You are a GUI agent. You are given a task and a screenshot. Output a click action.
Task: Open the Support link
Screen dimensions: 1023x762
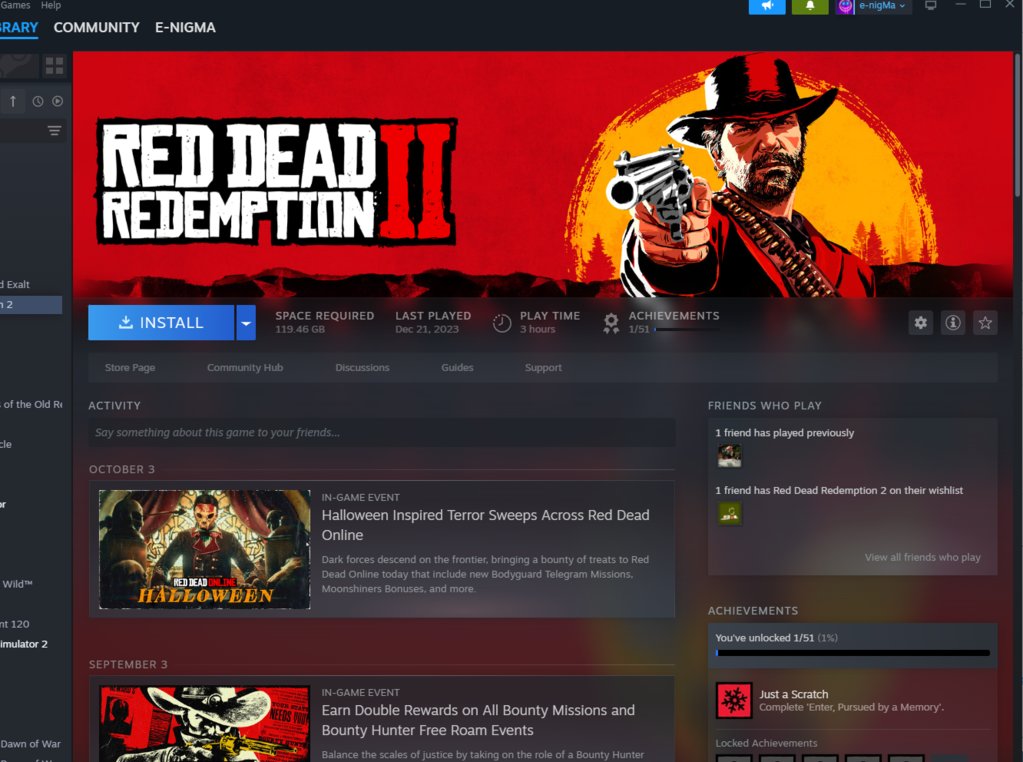[543, 367]
